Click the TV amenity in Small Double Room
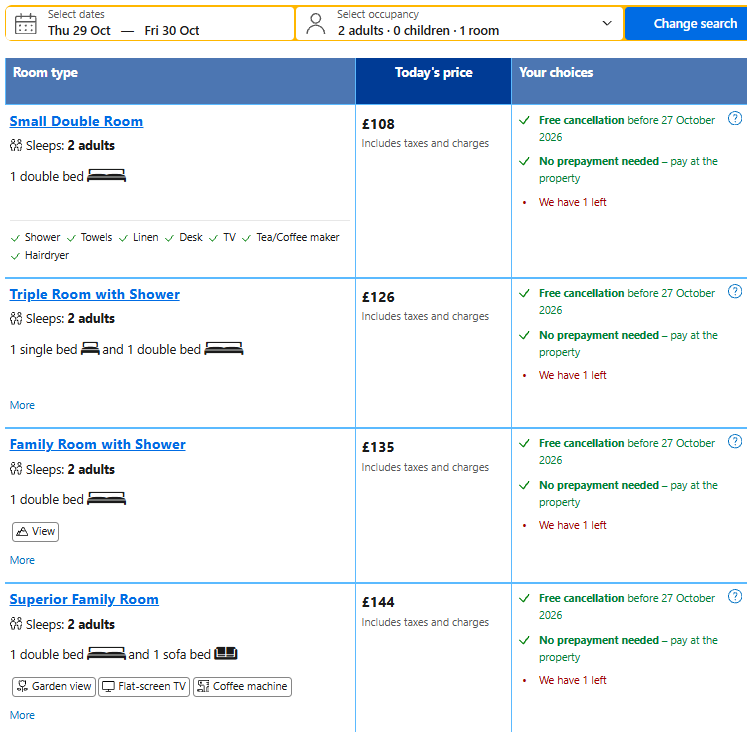This screenshot has width=747, height=732. tap(229, 237)
